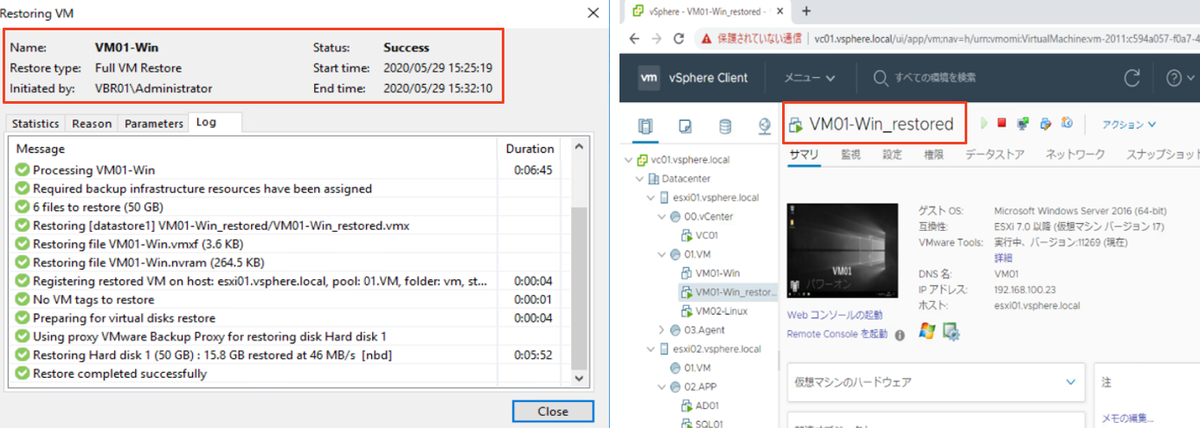
Task: Click the VM settings gear icon below host info
Action: (x=951, y=330)
